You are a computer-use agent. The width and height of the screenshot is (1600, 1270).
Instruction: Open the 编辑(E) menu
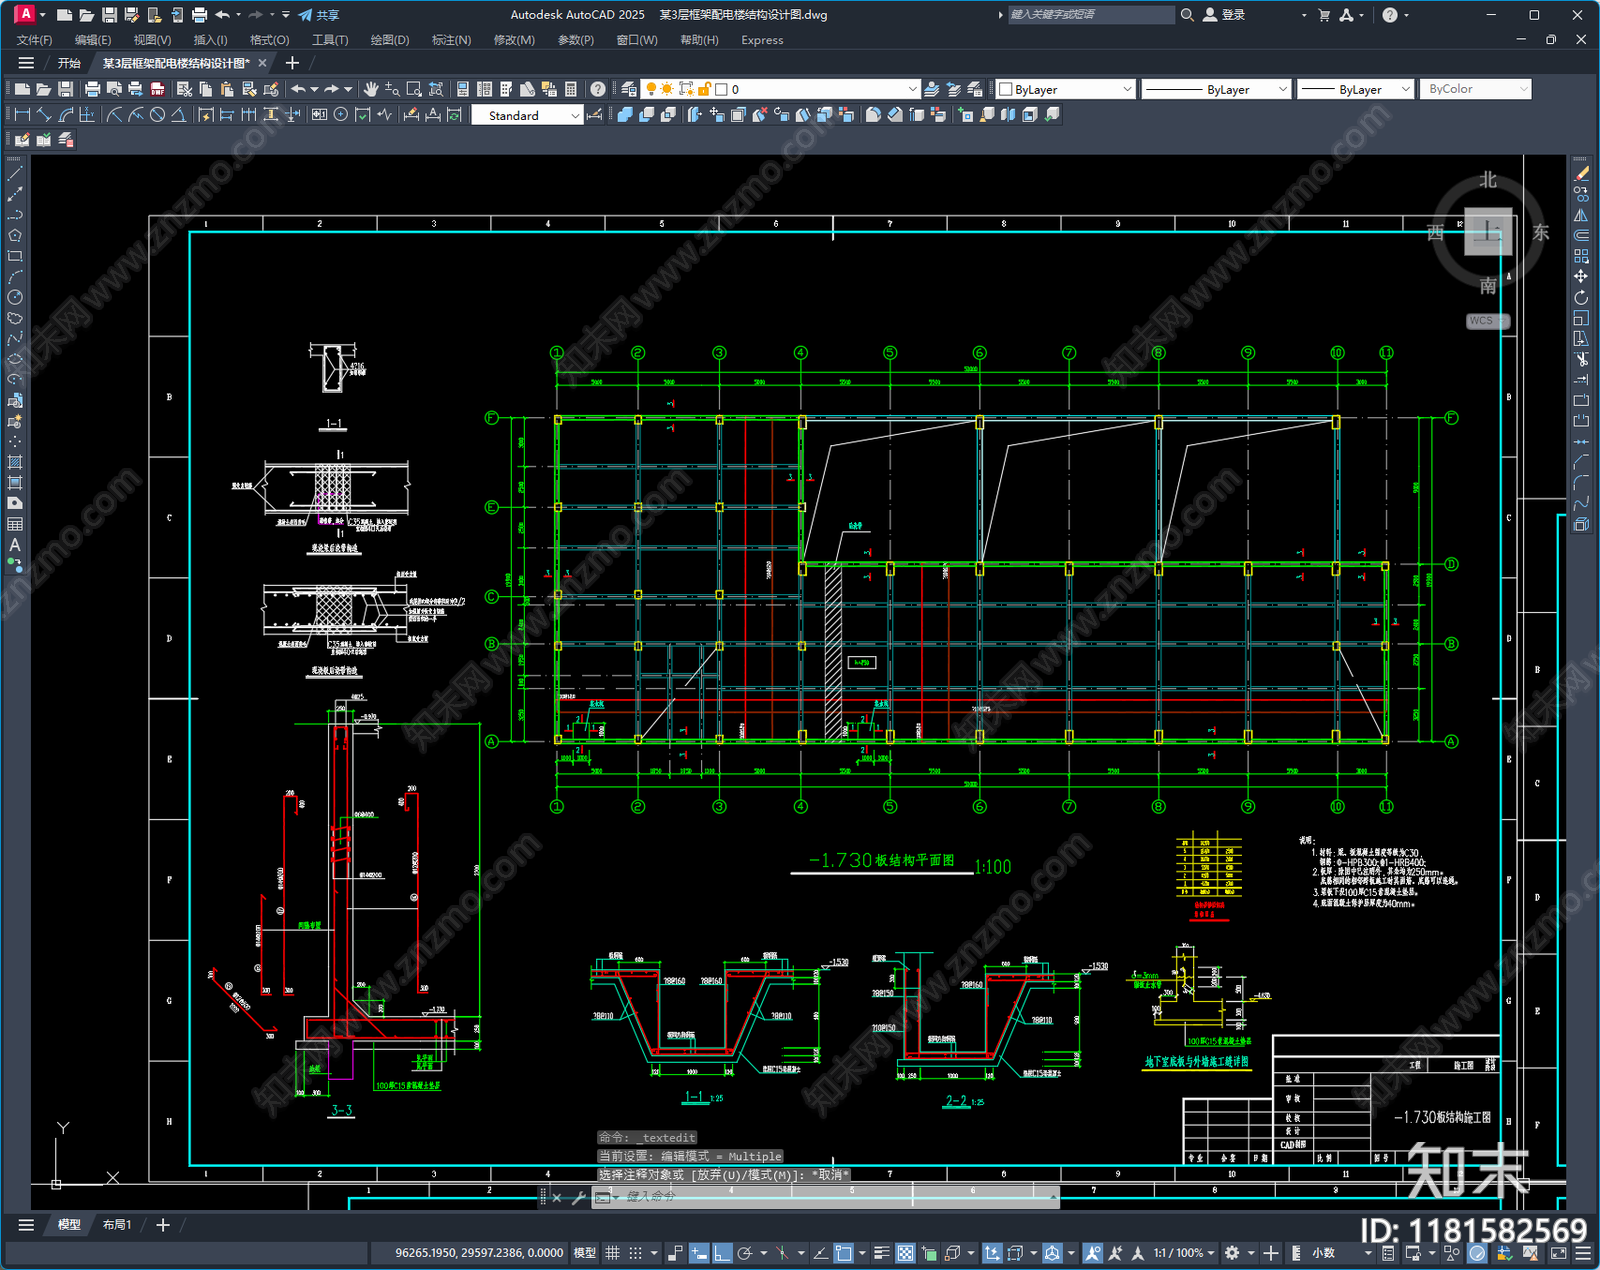(93, 40)
